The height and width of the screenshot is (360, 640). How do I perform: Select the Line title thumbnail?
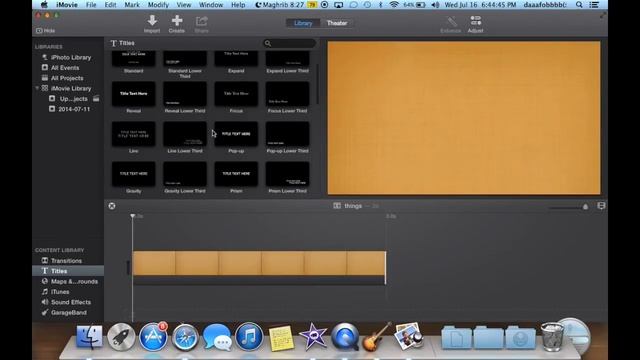pos(133,134)
